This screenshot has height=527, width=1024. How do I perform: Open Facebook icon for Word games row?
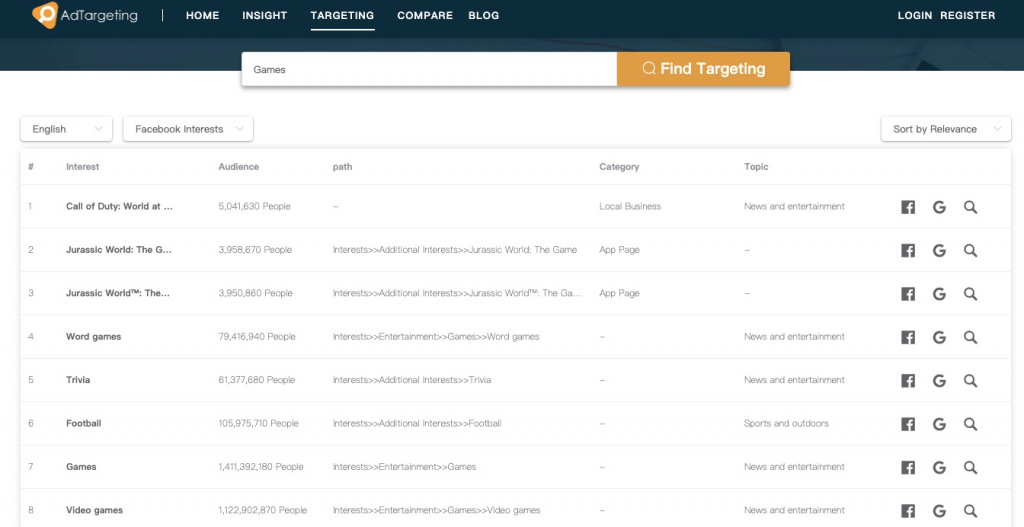(908, 337)
